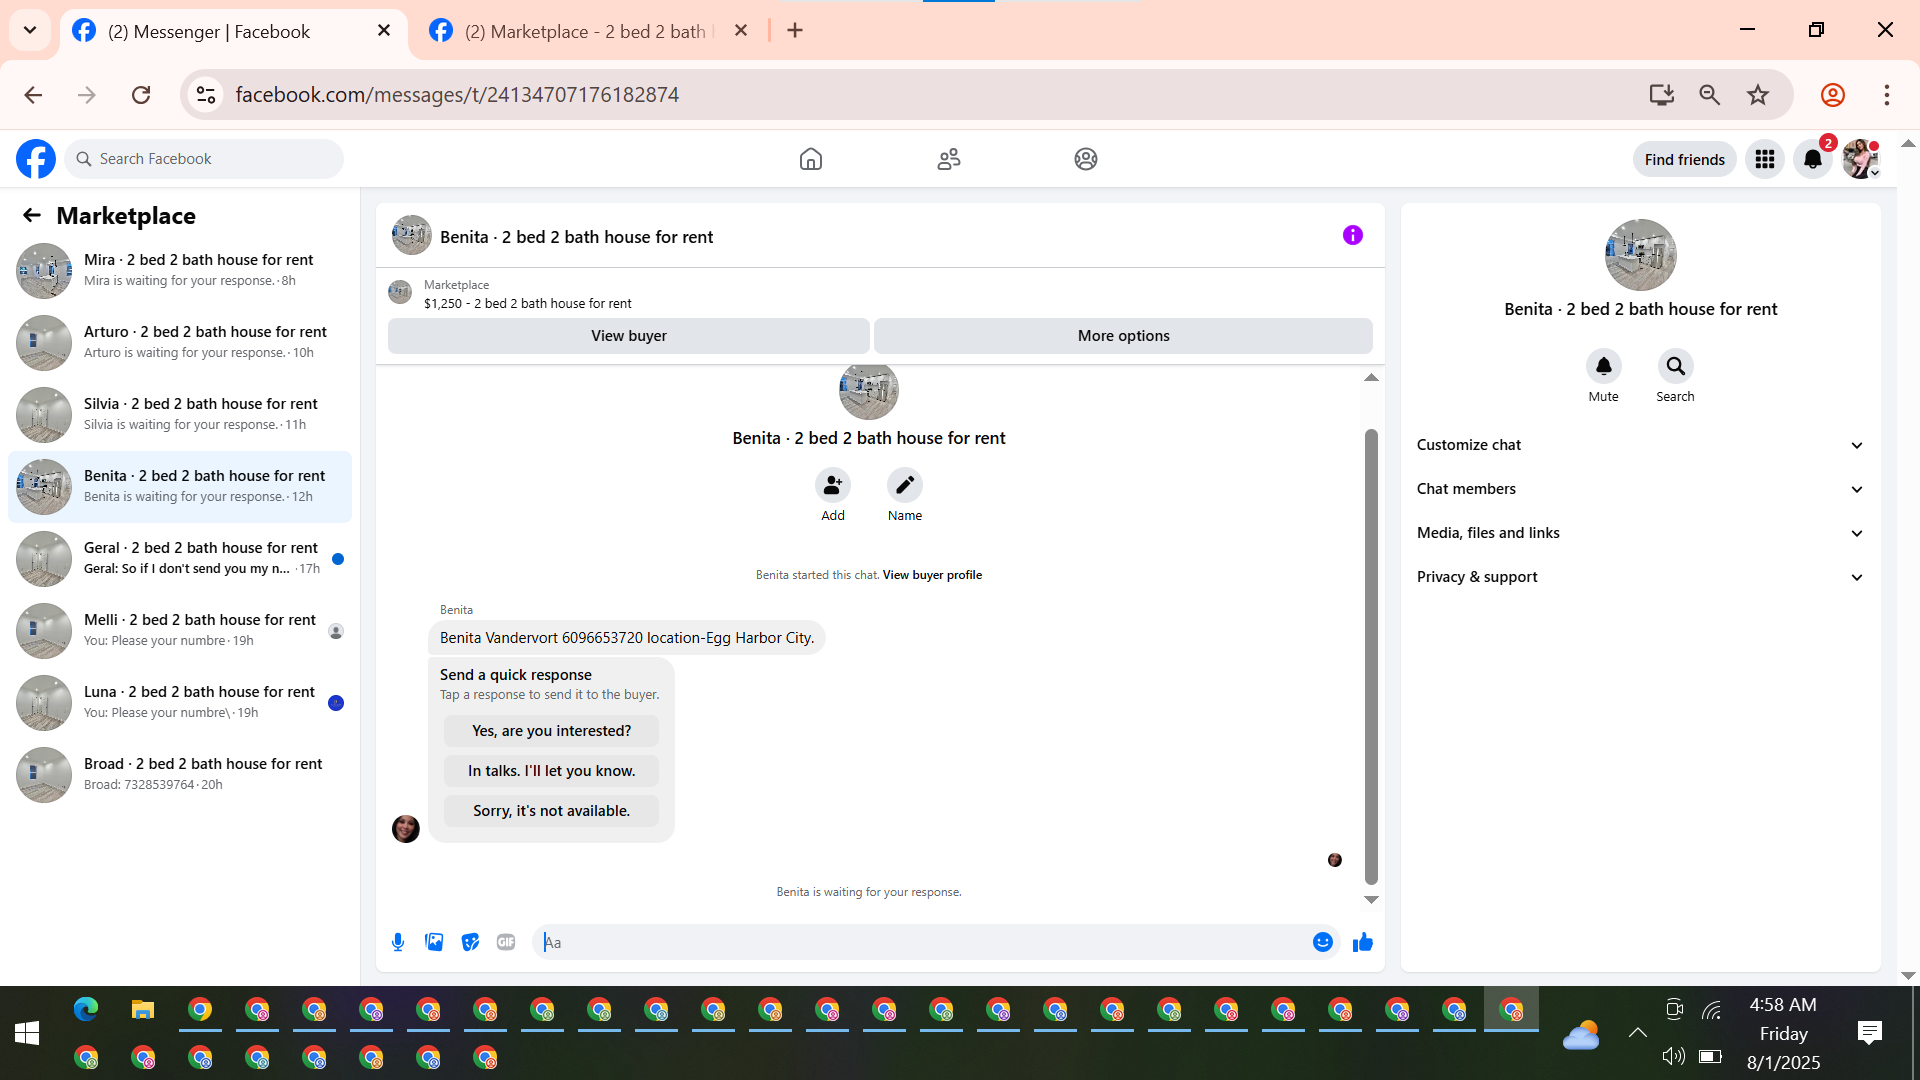Click the View buyer button
Image resolution: width=1920 pixels, height=1080 pixels.
pos(628,336)
